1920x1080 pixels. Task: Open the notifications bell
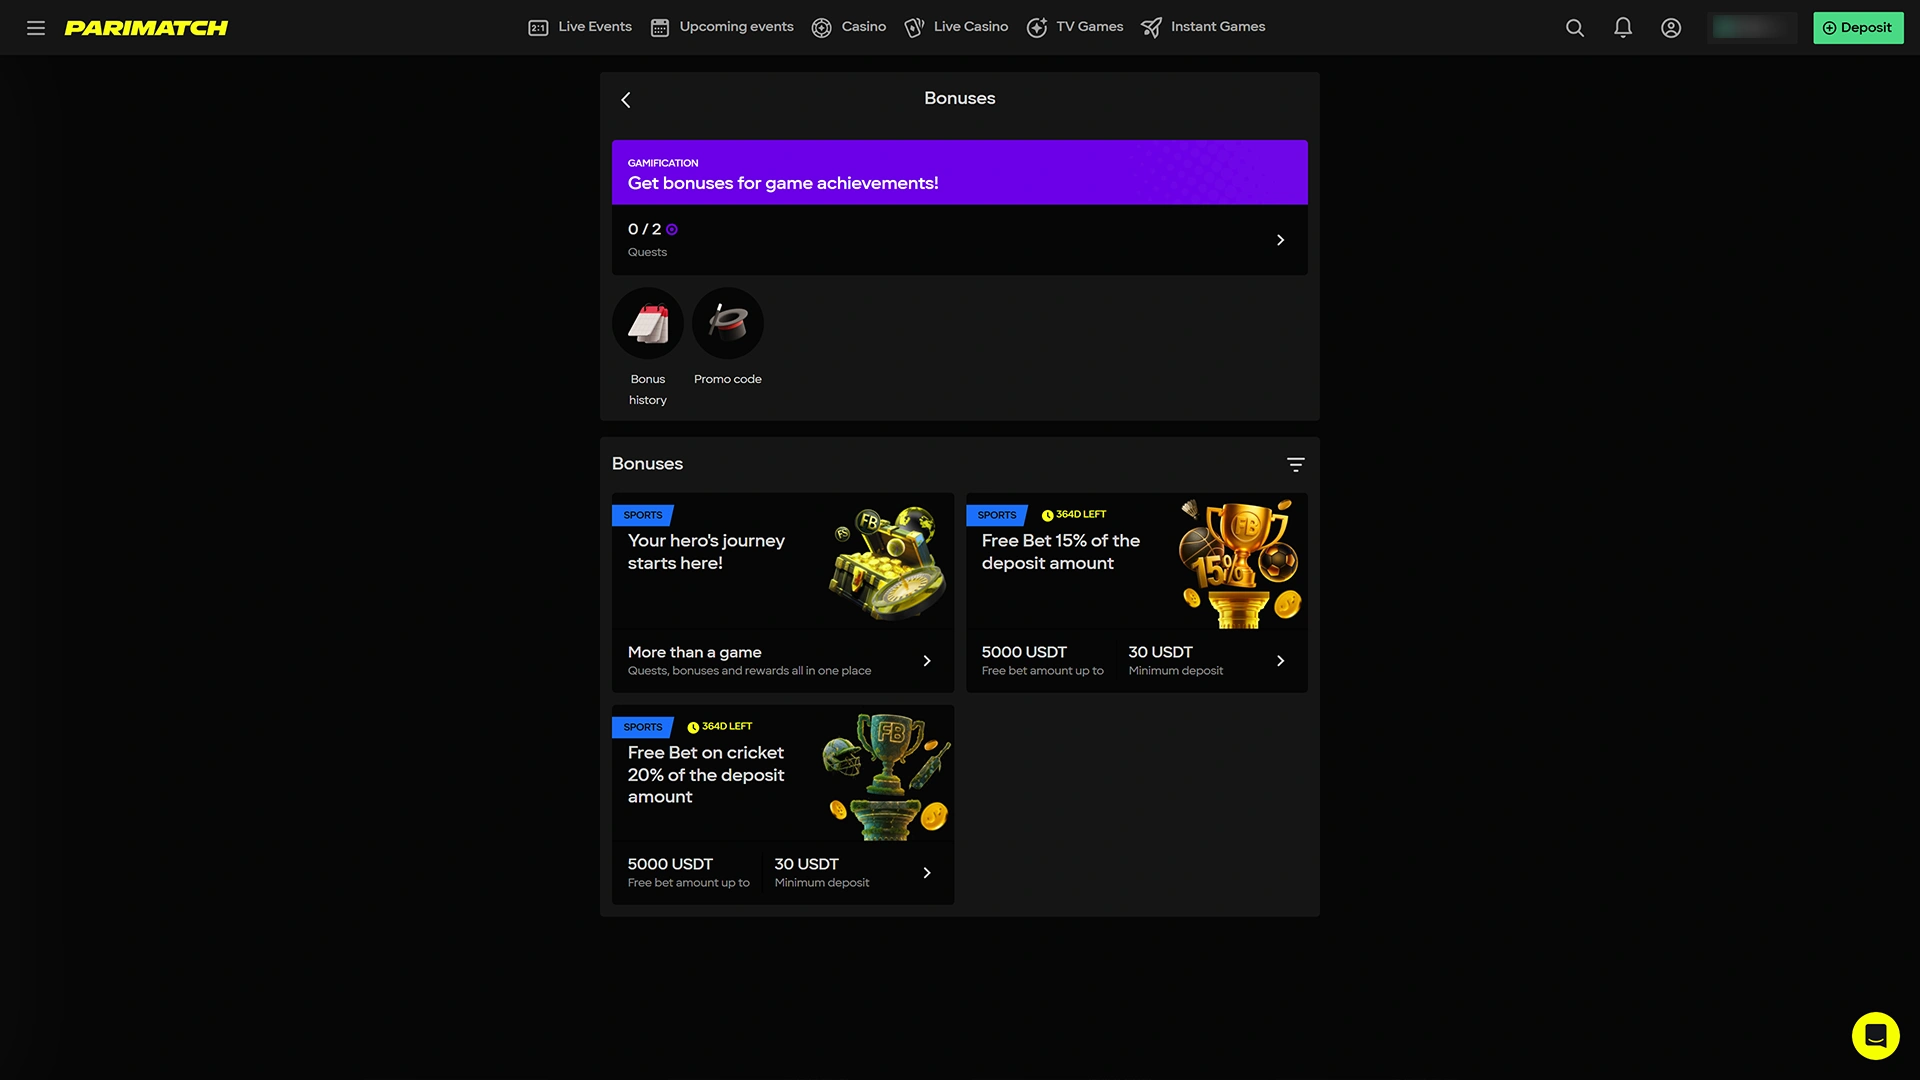pos(1622,28)
